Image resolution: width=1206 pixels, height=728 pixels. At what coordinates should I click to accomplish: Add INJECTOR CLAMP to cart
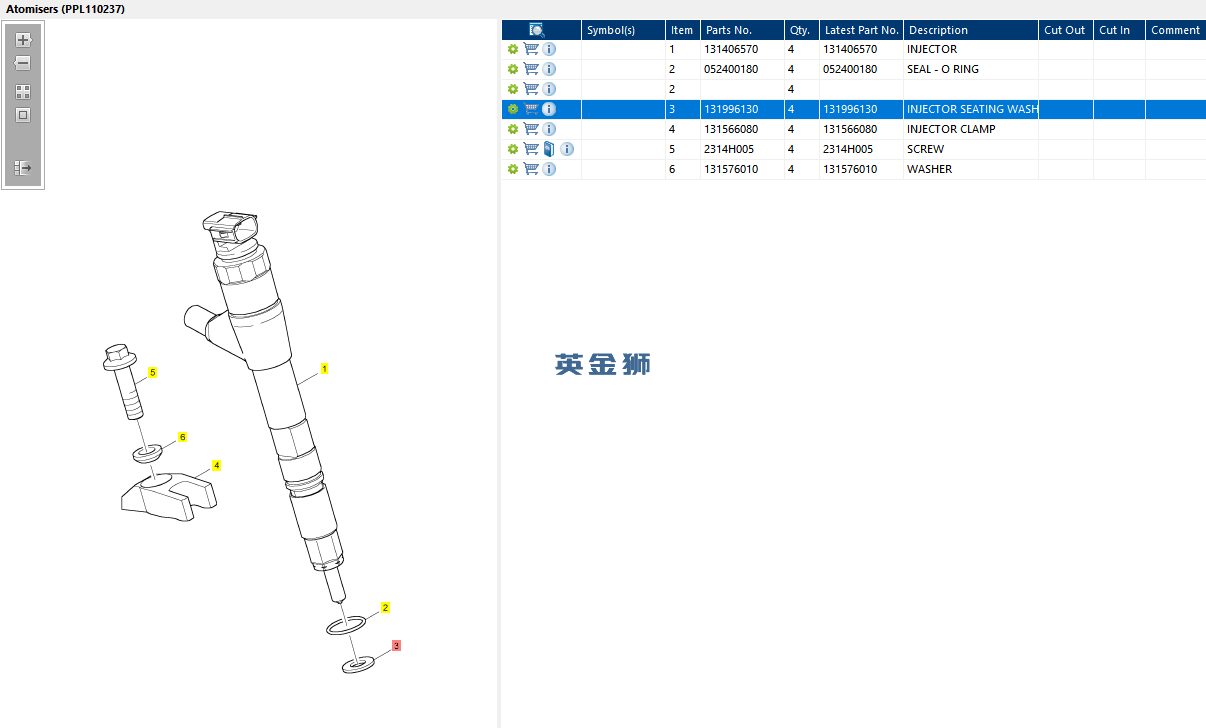coord(531,129)
